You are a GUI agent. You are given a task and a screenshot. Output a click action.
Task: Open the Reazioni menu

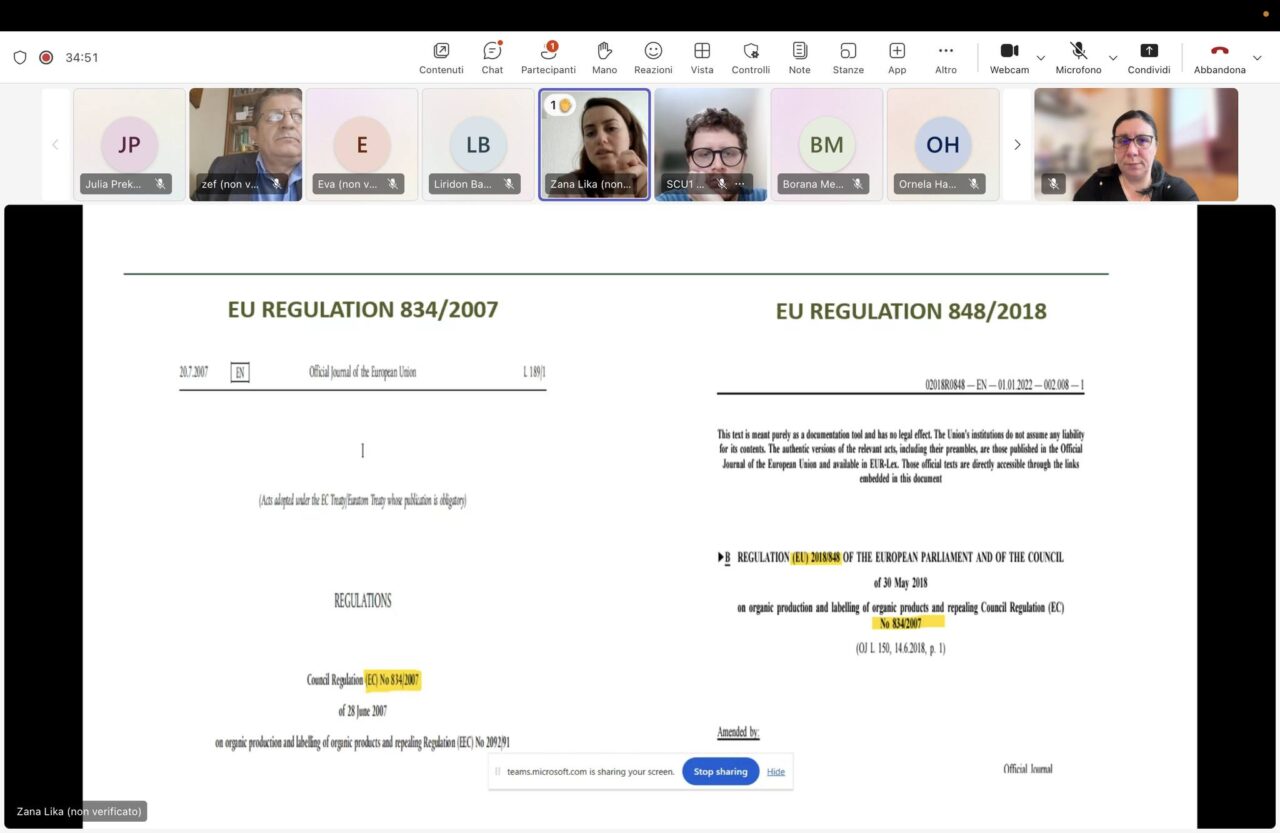pos(653,57)
